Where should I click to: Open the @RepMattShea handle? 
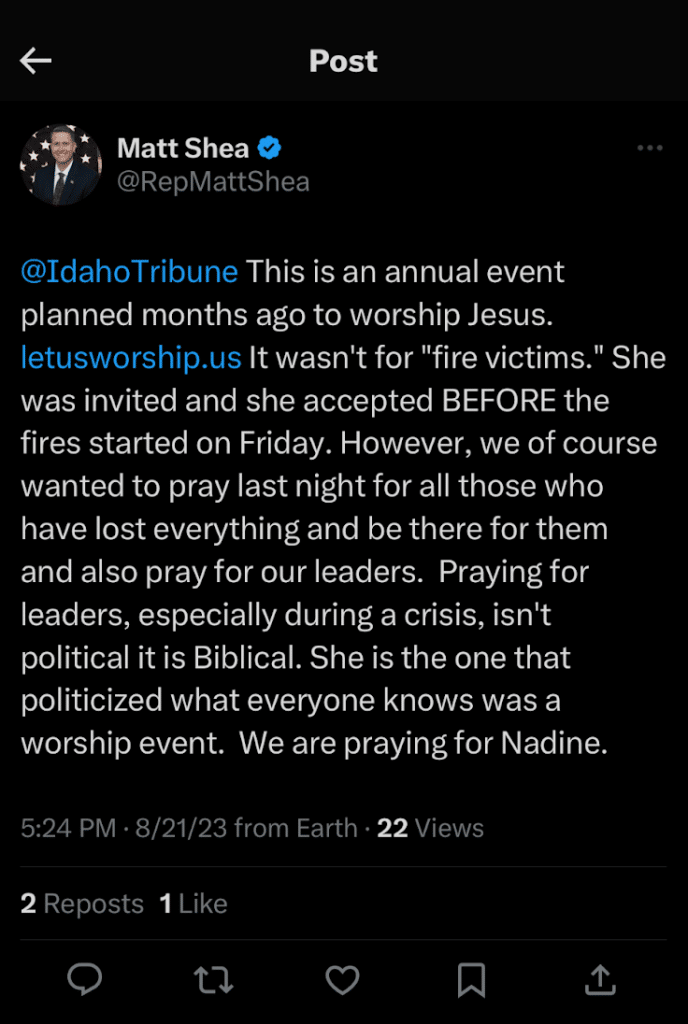pos(213,181)
